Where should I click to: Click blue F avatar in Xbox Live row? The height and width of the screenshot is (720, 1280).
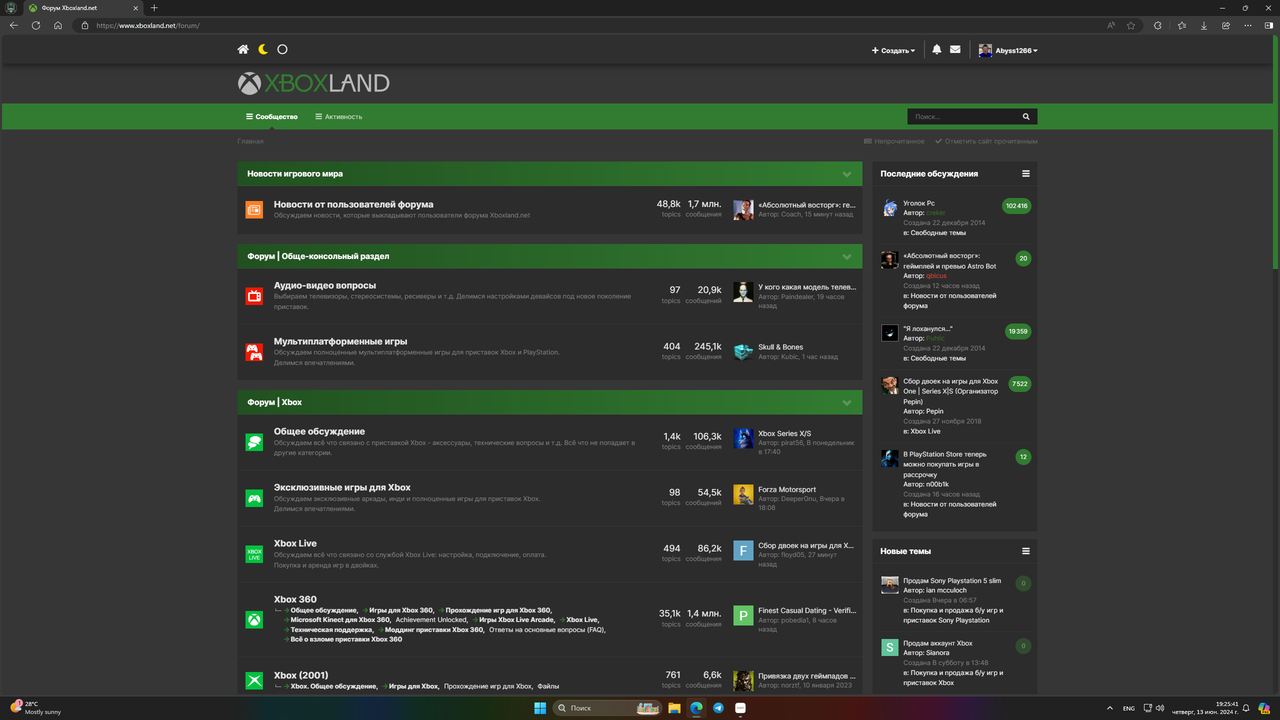(743, 551)
